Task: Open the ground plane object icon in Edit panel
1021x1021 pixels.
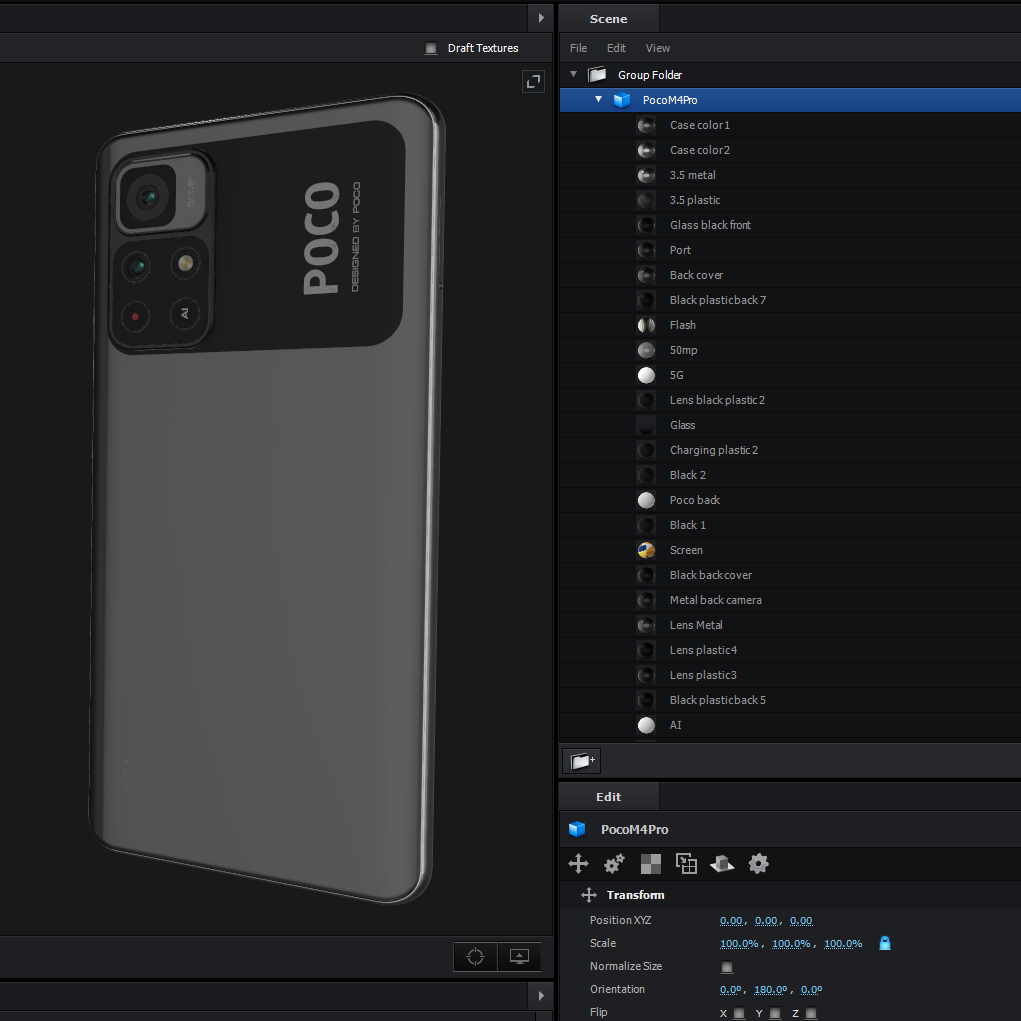Action: (722, 864)
